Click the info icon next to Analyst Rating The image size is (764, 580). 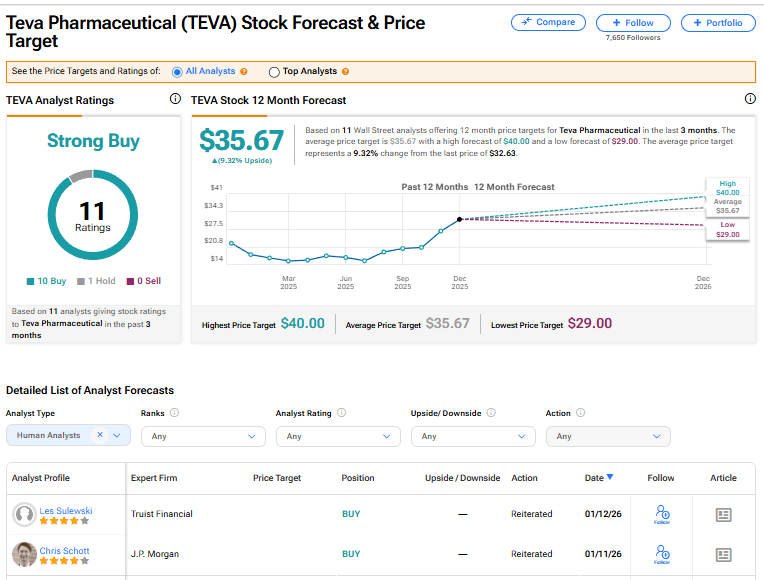click(341, 413)
